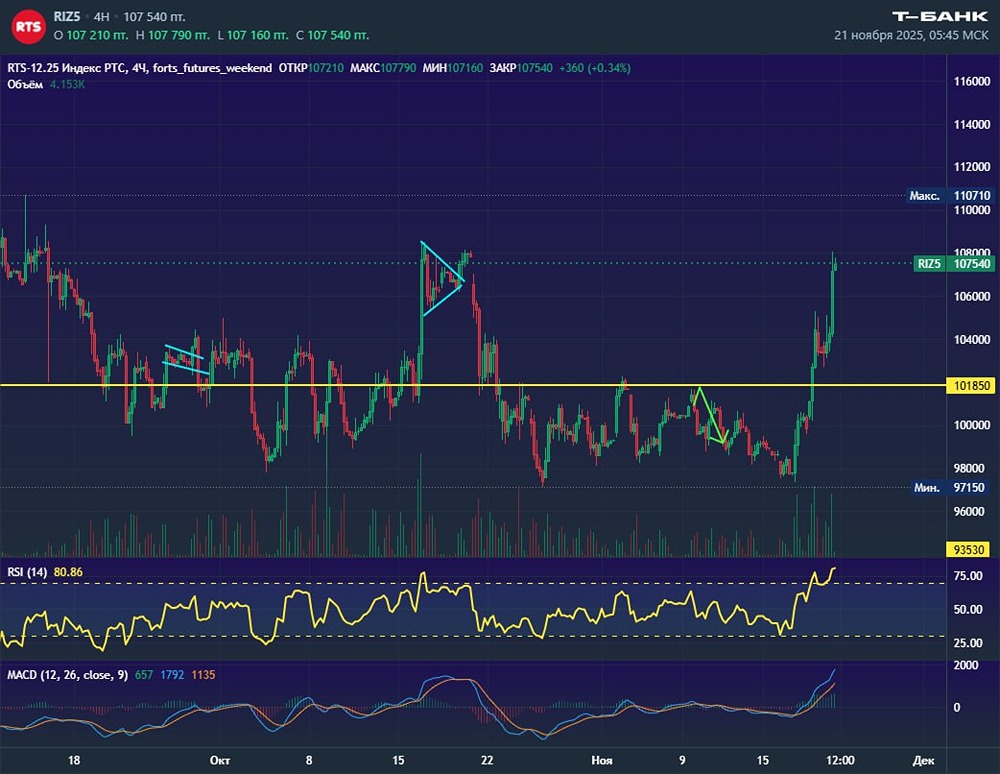This screenshot has height=774, width=1000.
Task: Open the RIZ5 ticker symbol in header
Action: [x=67, y=17]
